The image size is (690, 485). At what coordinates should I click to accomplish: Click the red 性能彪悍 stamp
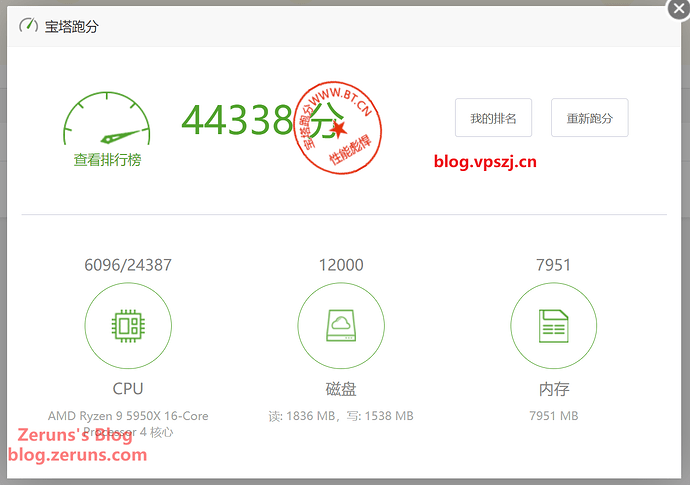click(339, 127)
